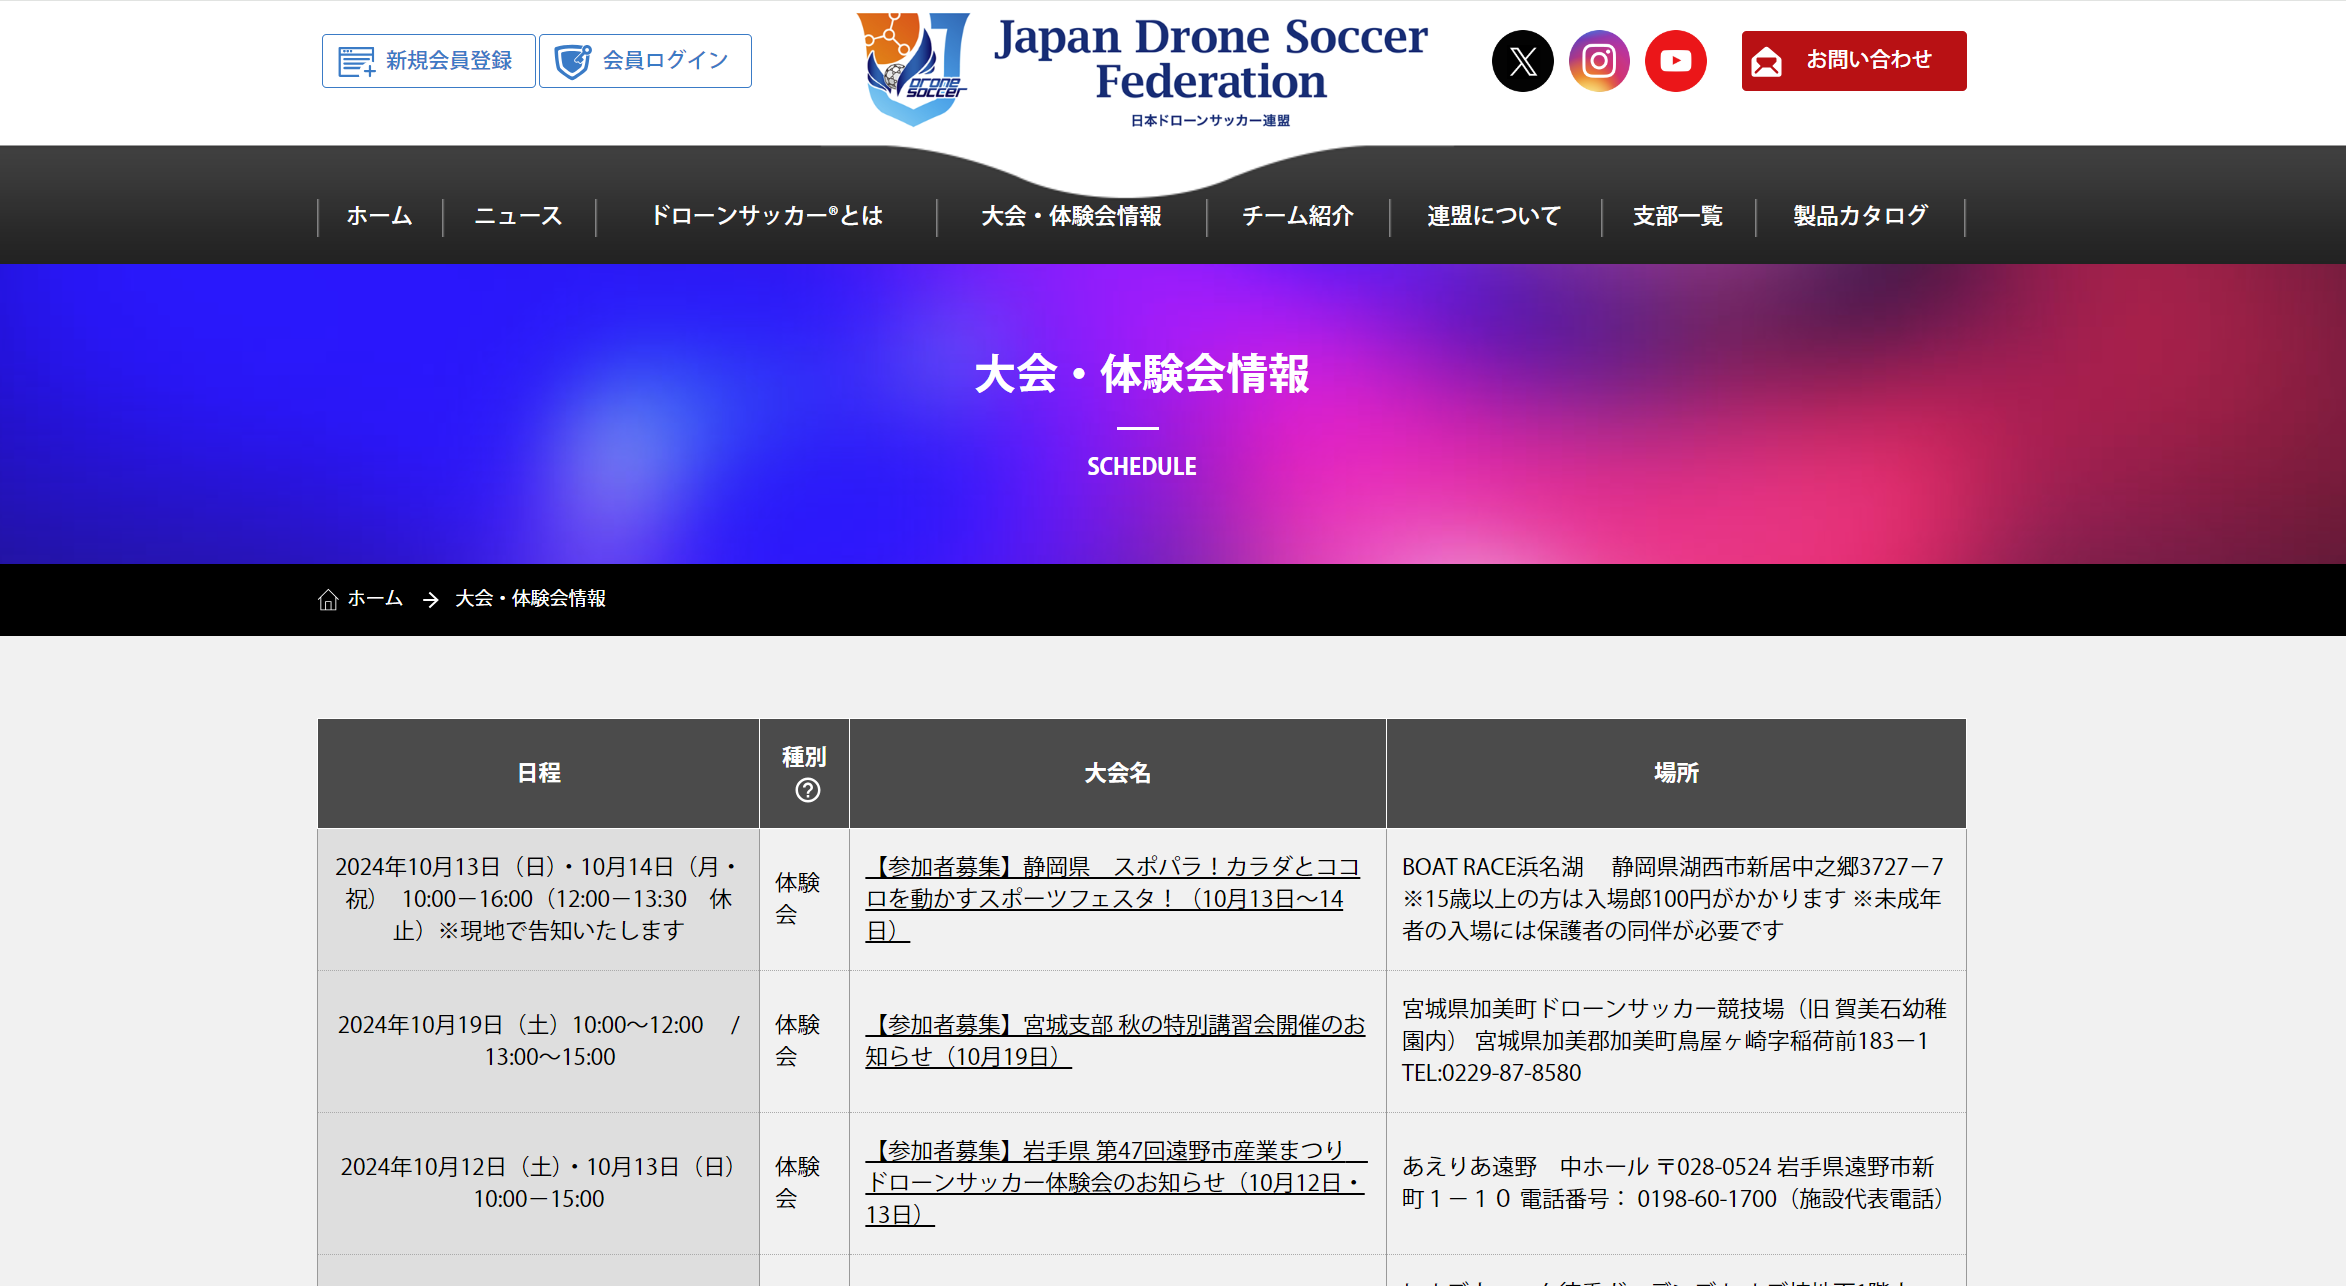
Task: Click the 2024年10月13日 schedule cell
Action: point(538,899)
